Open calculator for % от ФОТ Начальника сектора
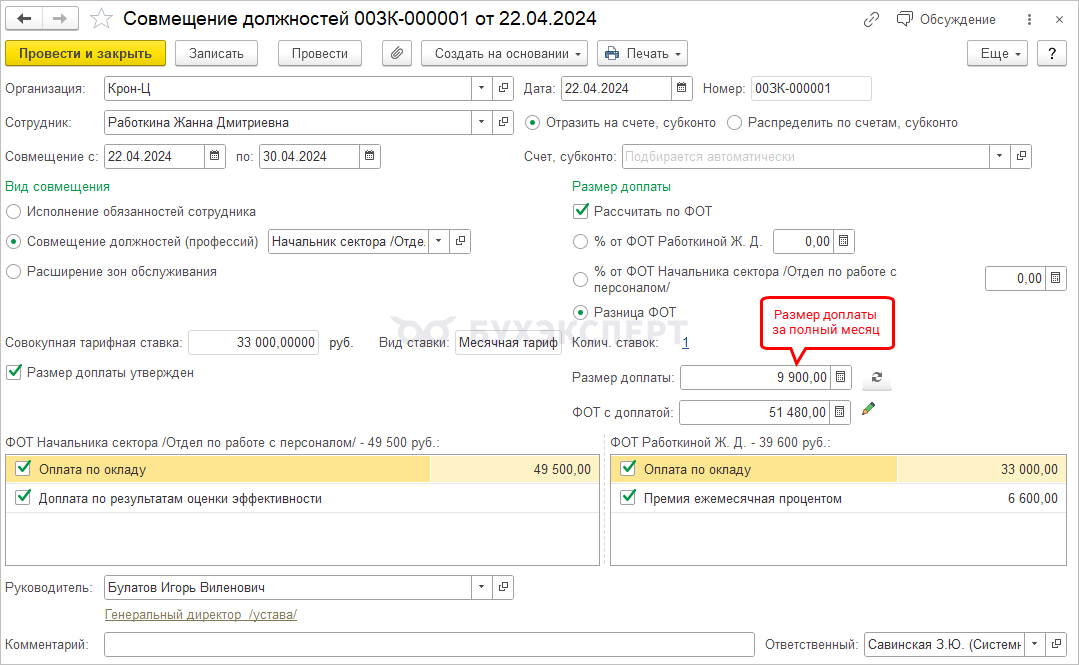This screenshot has height=665, width=1079. (1056, 278)
